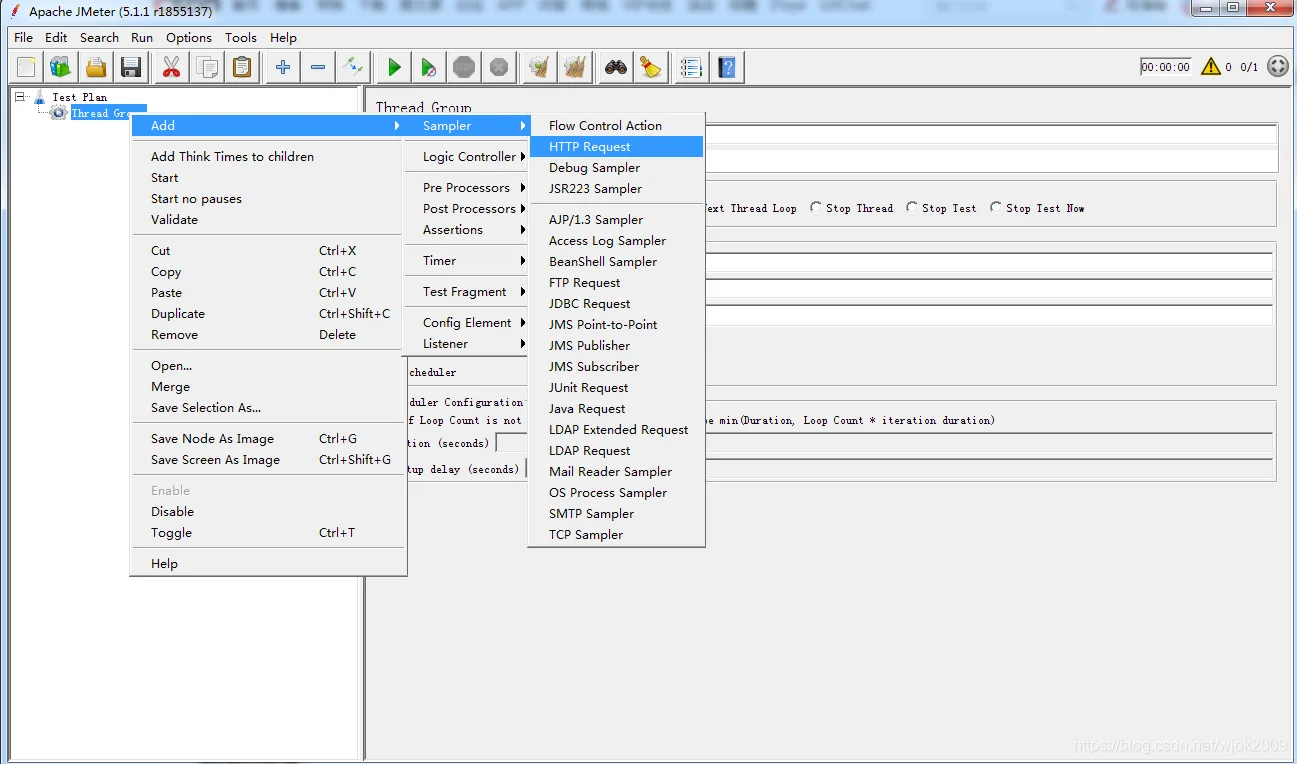Click the elapsed time 00:00:00 display
1297x764 pixels.
pyautogui.click(x=1166, y=67)
